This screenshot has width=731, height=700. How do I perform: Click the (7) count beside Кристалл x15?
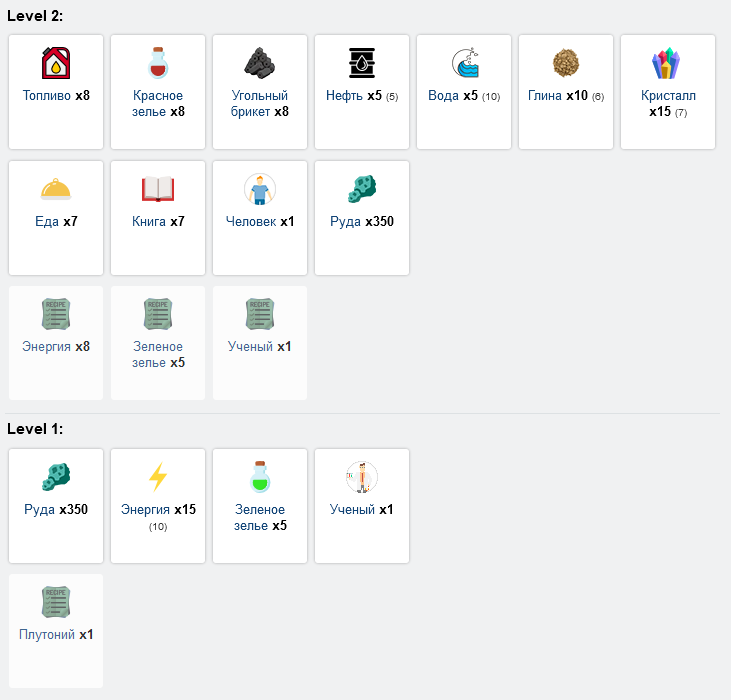681,112
